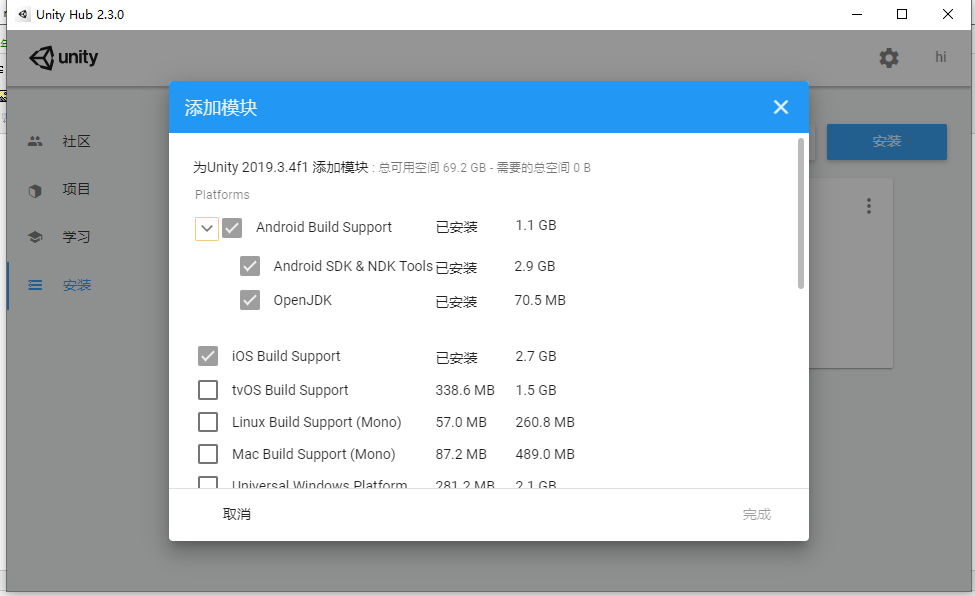Click the Platforms section heading
Screen dimensions: 975x596
[222, 195]
